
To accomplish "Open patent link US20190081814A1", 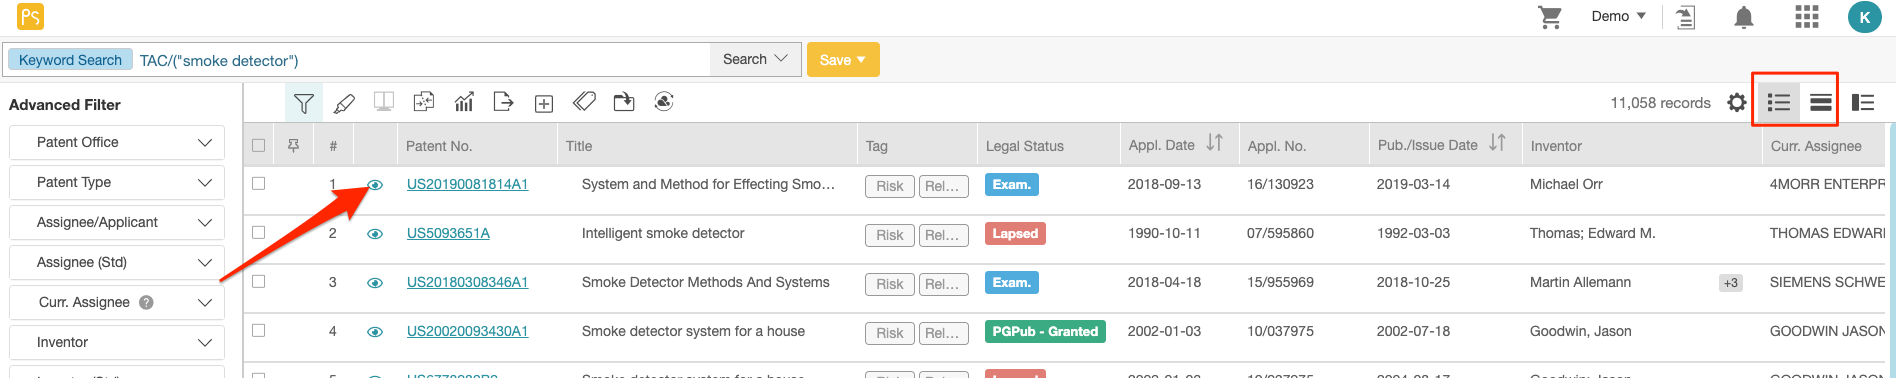I will tap(467, 185).
